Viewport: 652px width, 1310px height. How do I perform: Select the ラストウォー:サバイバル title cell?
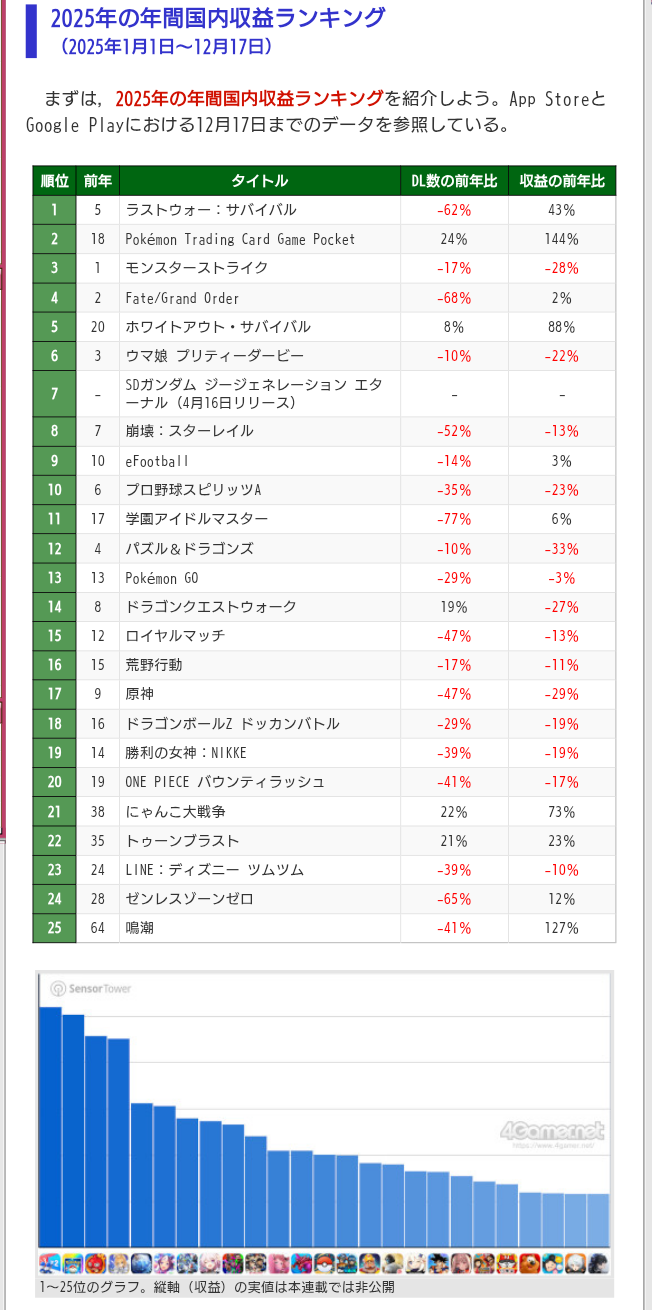211,210
